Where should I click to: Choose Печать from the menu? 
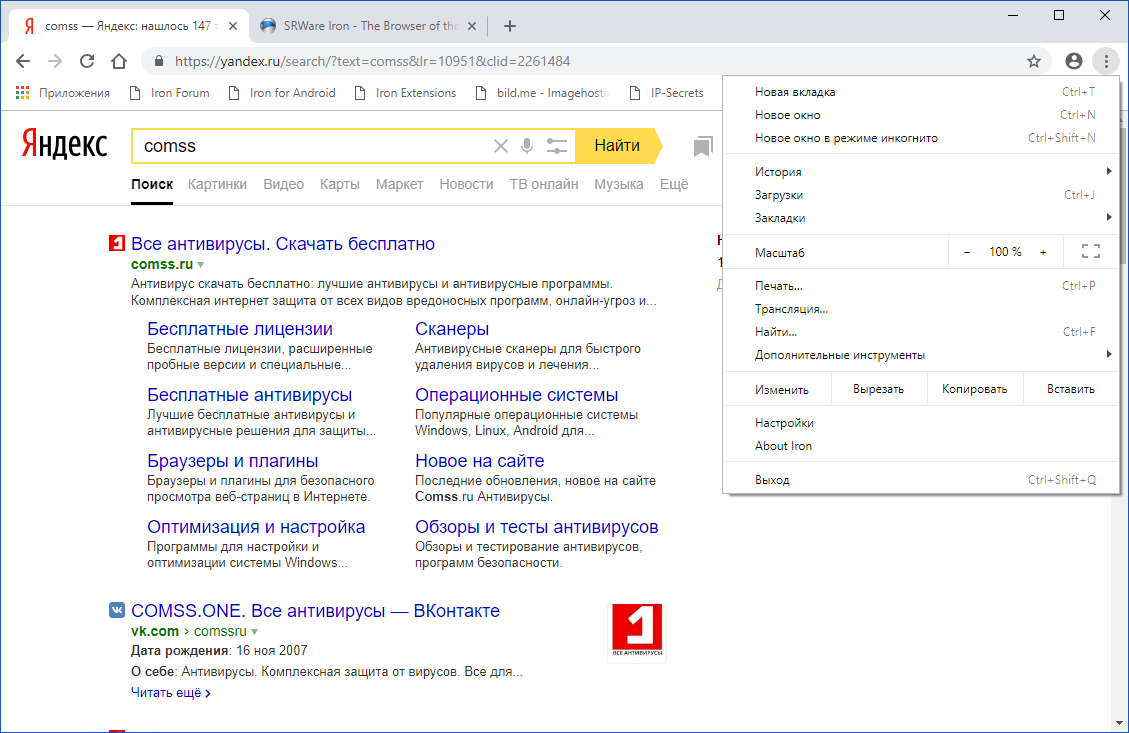(921, 285)
